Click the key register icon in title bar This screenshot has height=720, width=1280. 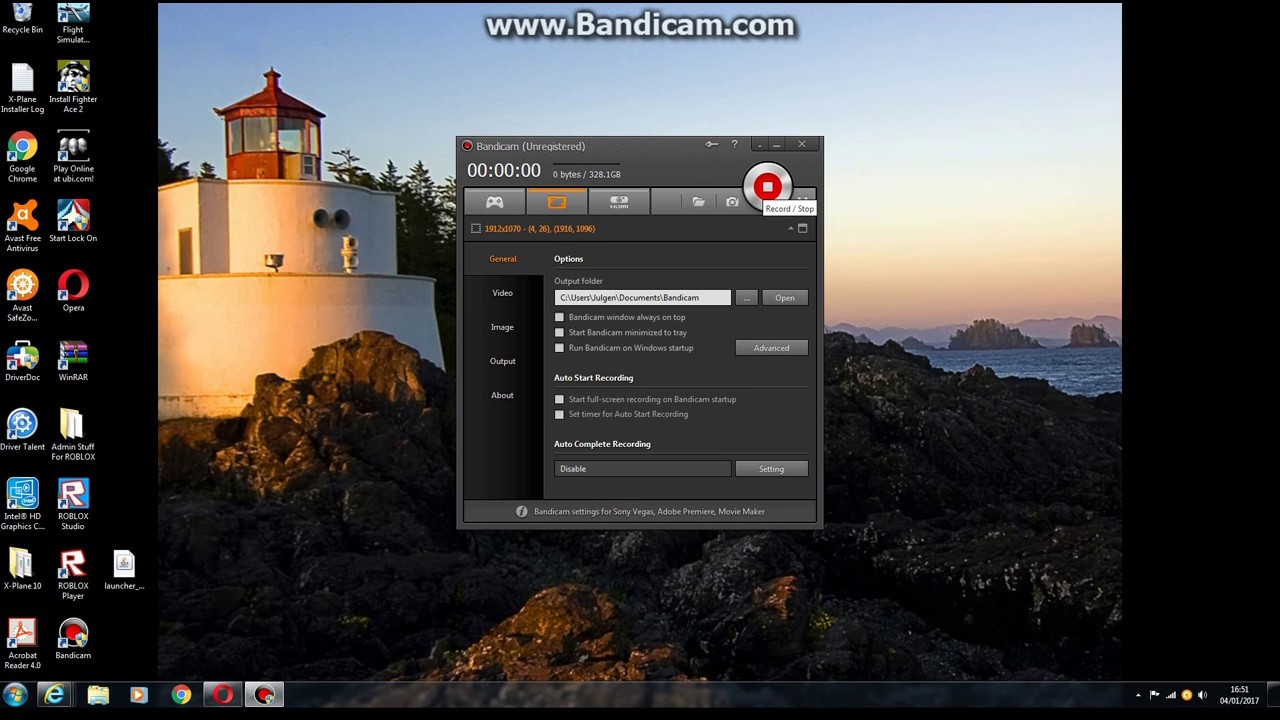coord(711,145)
